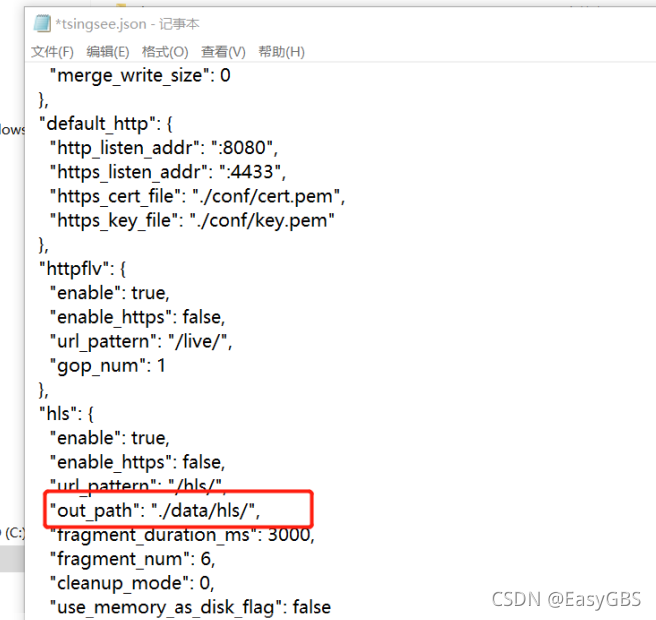656x620 pixels.
Task: Click "enable": true under hls
Action: point(110,438)
